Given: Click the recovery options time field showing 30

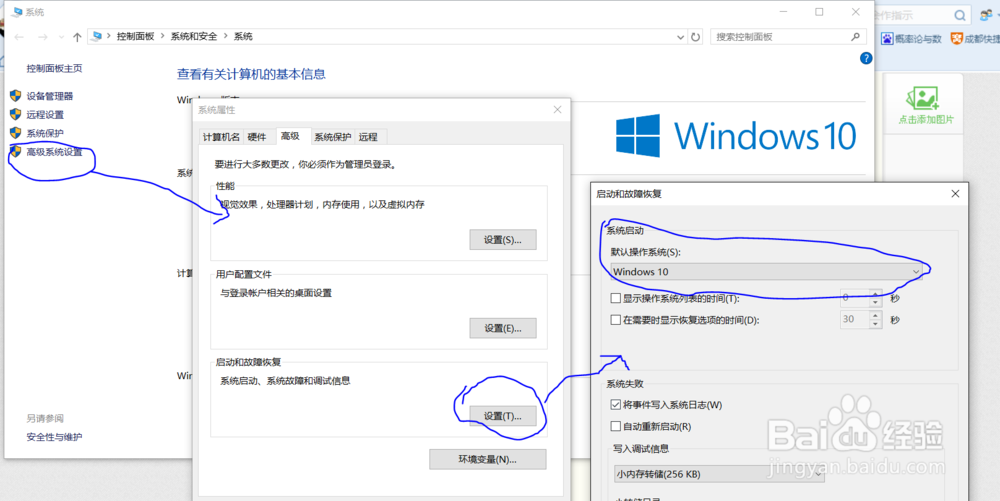Looking at the screenshot, I should (x=854, y=320).
